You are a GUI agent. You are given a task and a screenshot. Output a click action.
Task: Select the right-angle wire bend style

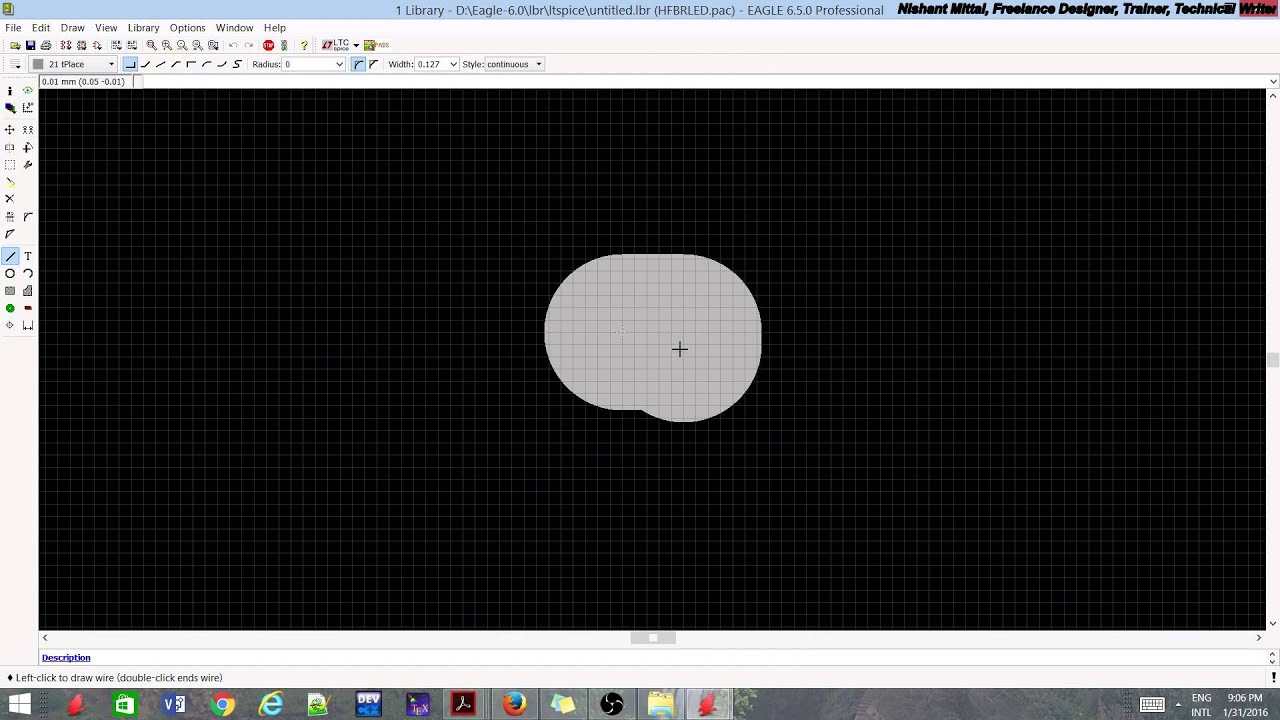pyautogui.click(x=131, y=64)
